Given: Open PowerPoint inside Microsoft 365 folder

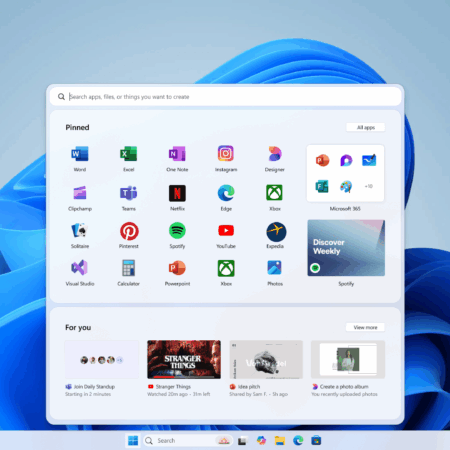Looking at the screenshot, I should [x=322, y=161].
